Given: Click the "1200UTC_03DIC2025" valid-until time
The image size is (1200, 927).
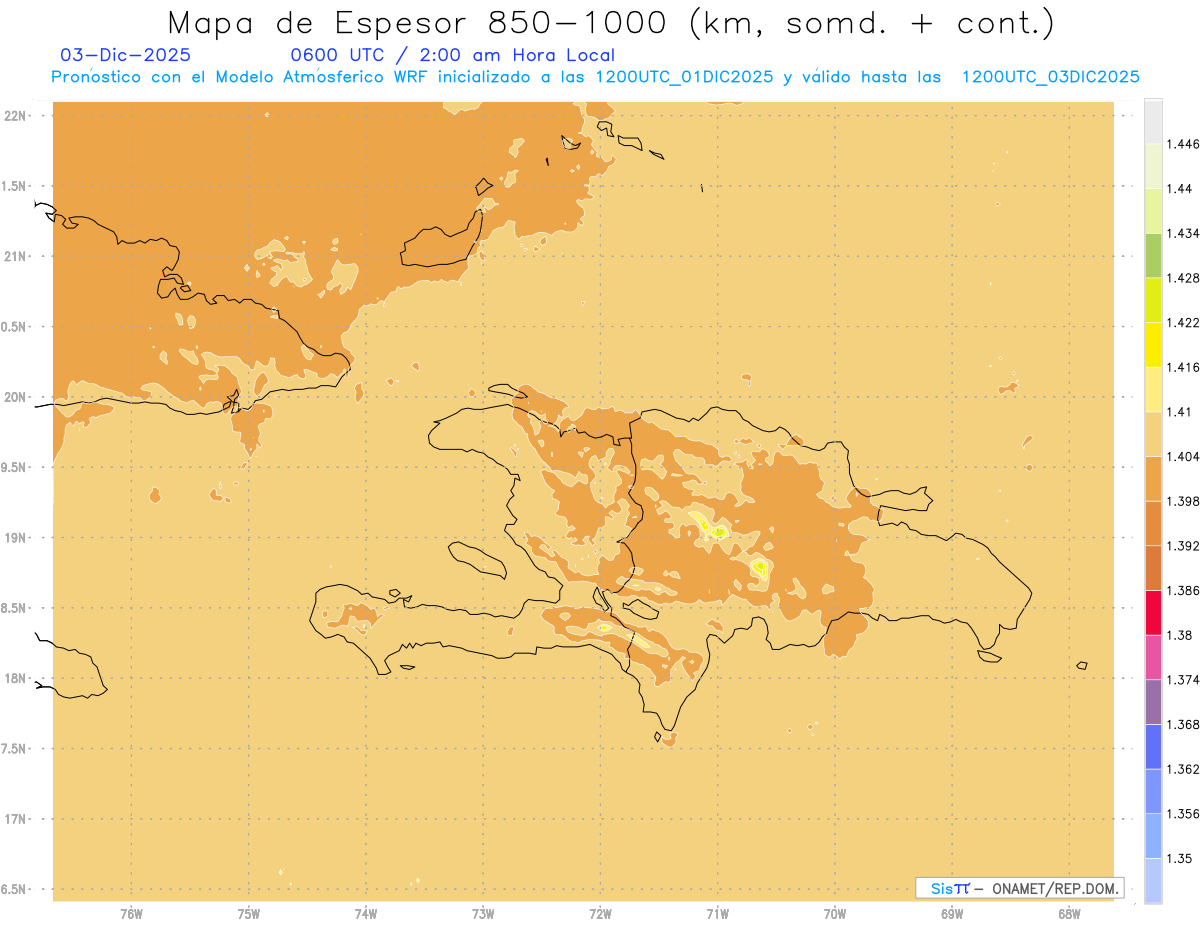Looking at the screenshot, I should [1050, 77].
